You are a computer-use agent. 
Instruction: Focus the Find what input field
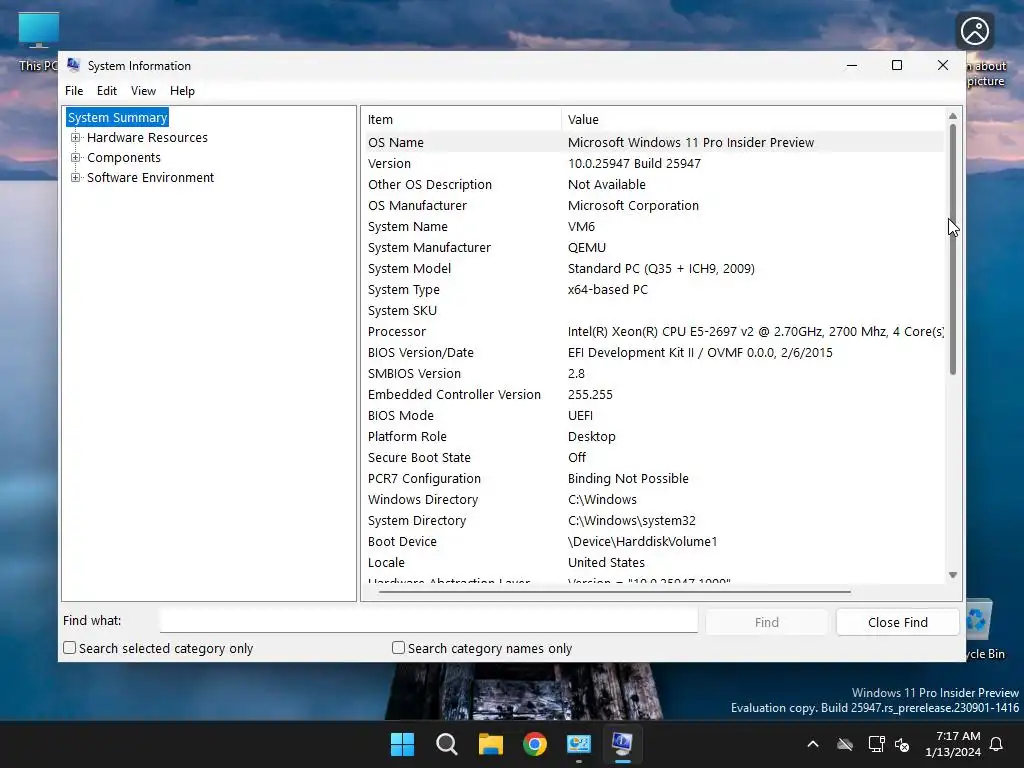click(x=429, y=621)
